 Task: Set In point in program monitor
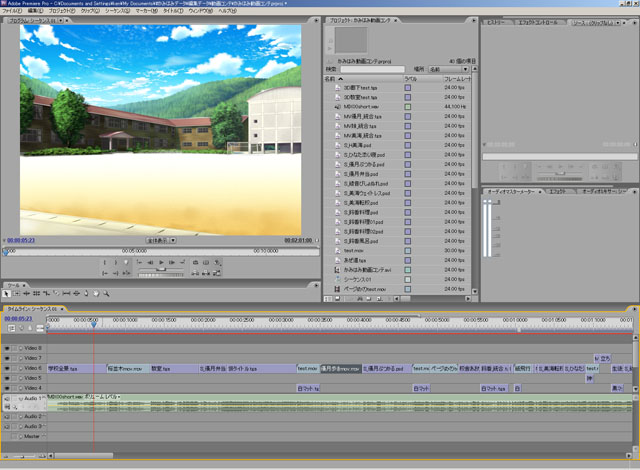(104, 262)
